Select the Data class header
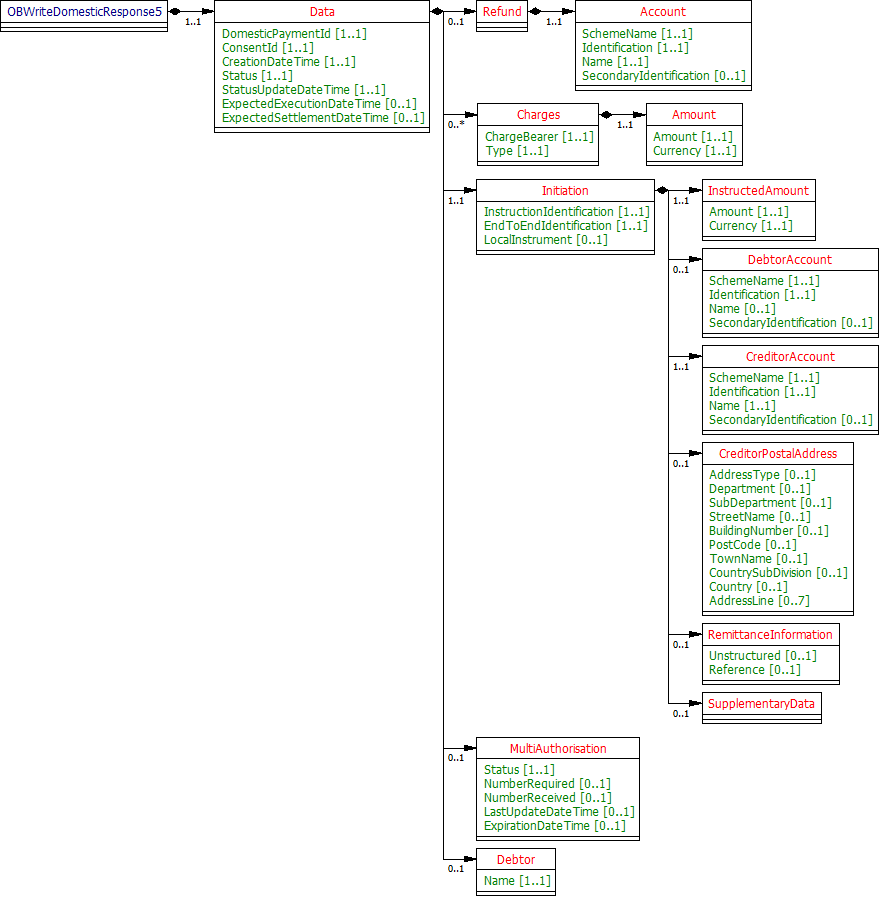 pyautogui.click(x=322, y=11)
